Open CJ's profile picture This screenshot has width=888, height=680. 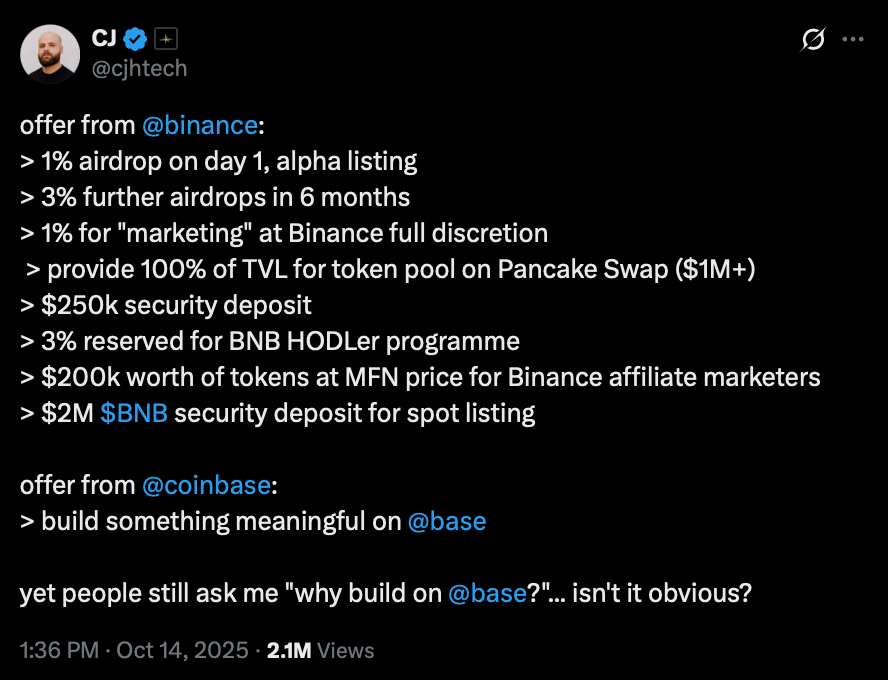pos(50,54)
